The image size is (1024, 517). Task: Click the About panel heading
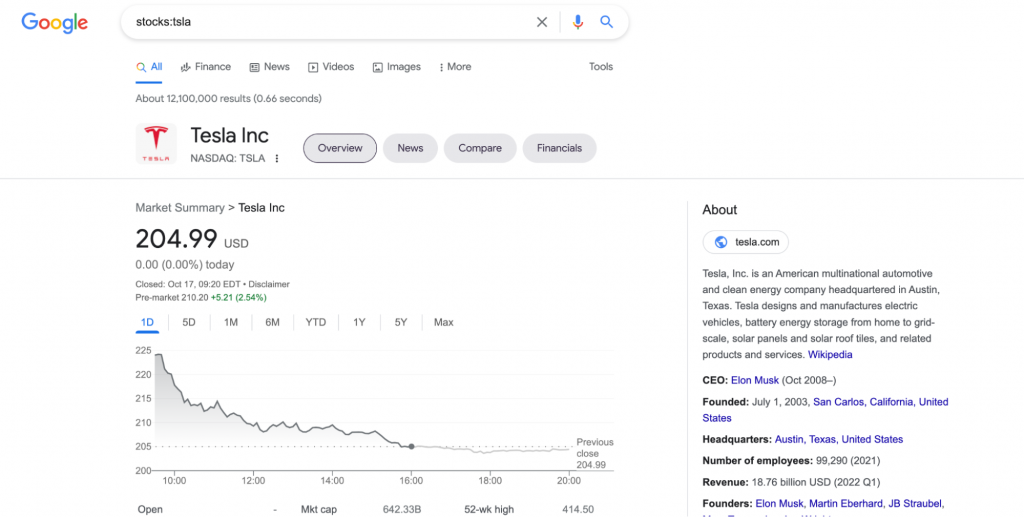click(720, 210)
